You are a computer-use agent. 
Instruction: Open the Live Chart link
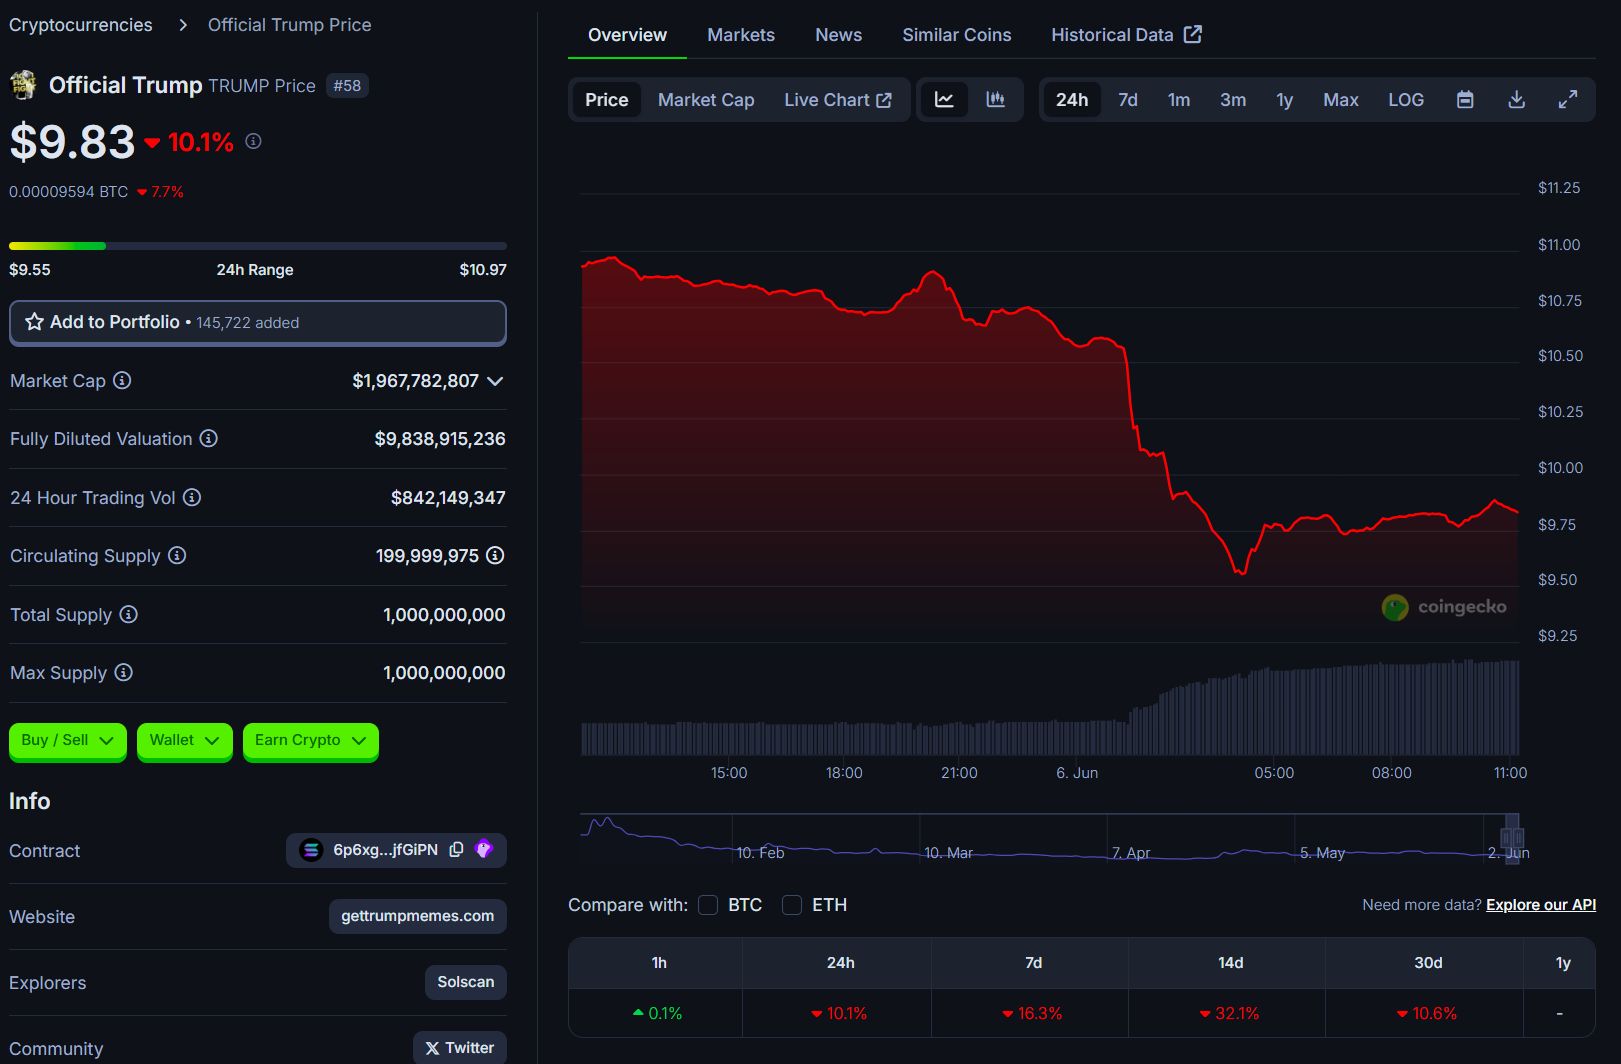838,99
